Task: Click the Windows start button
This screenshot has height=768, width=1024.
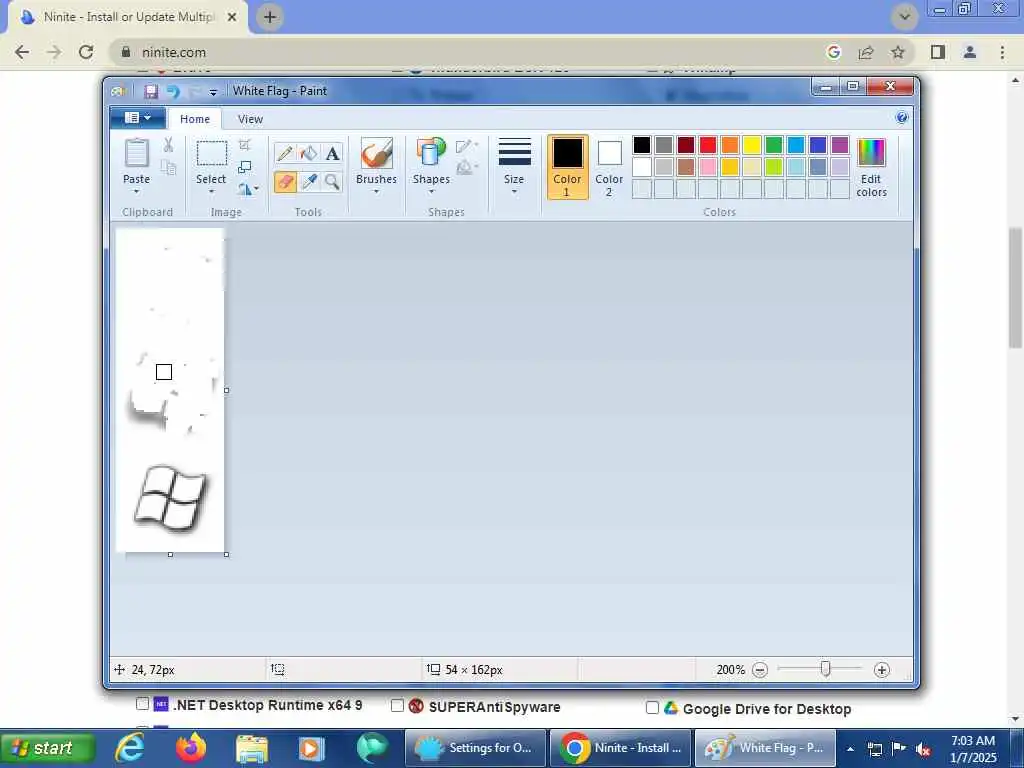Action: (x=48, y=748)
